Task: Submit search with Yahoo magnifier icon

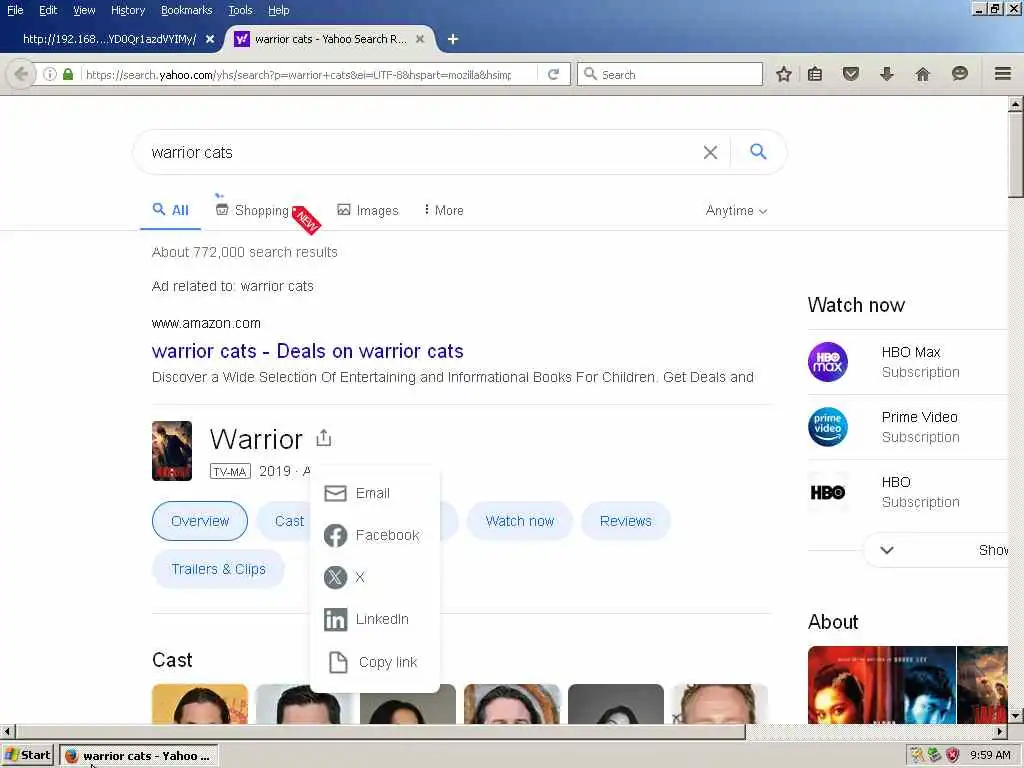Action: tap(758, 152)
